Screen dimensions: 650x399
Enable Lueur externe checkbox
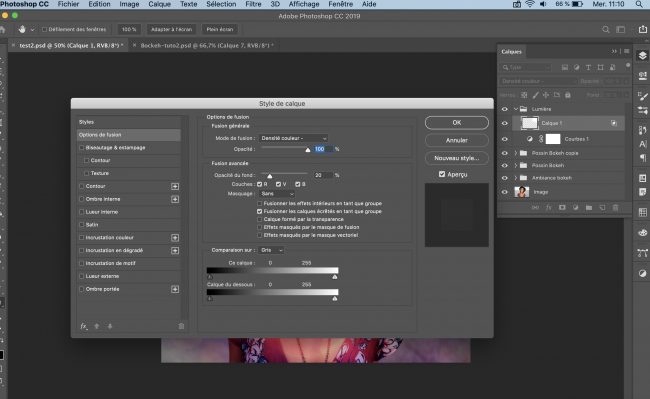[81, 276]
